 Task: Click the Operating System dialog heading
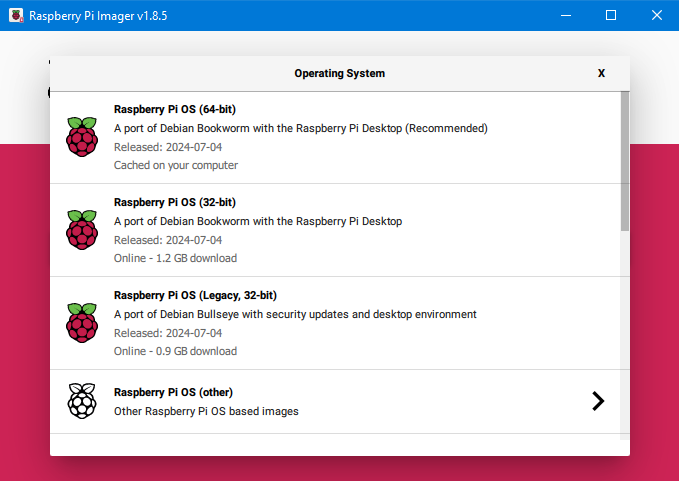pyautogui.click(x=340, y=73)
